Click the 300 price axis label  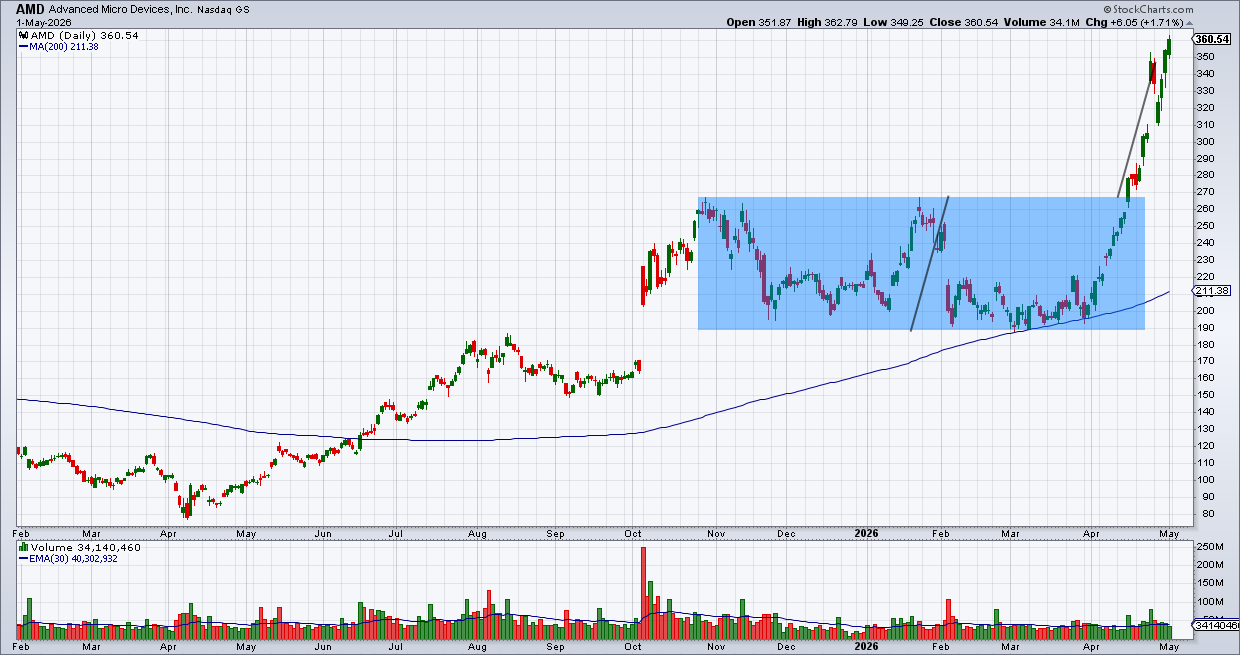(1206, 141)
